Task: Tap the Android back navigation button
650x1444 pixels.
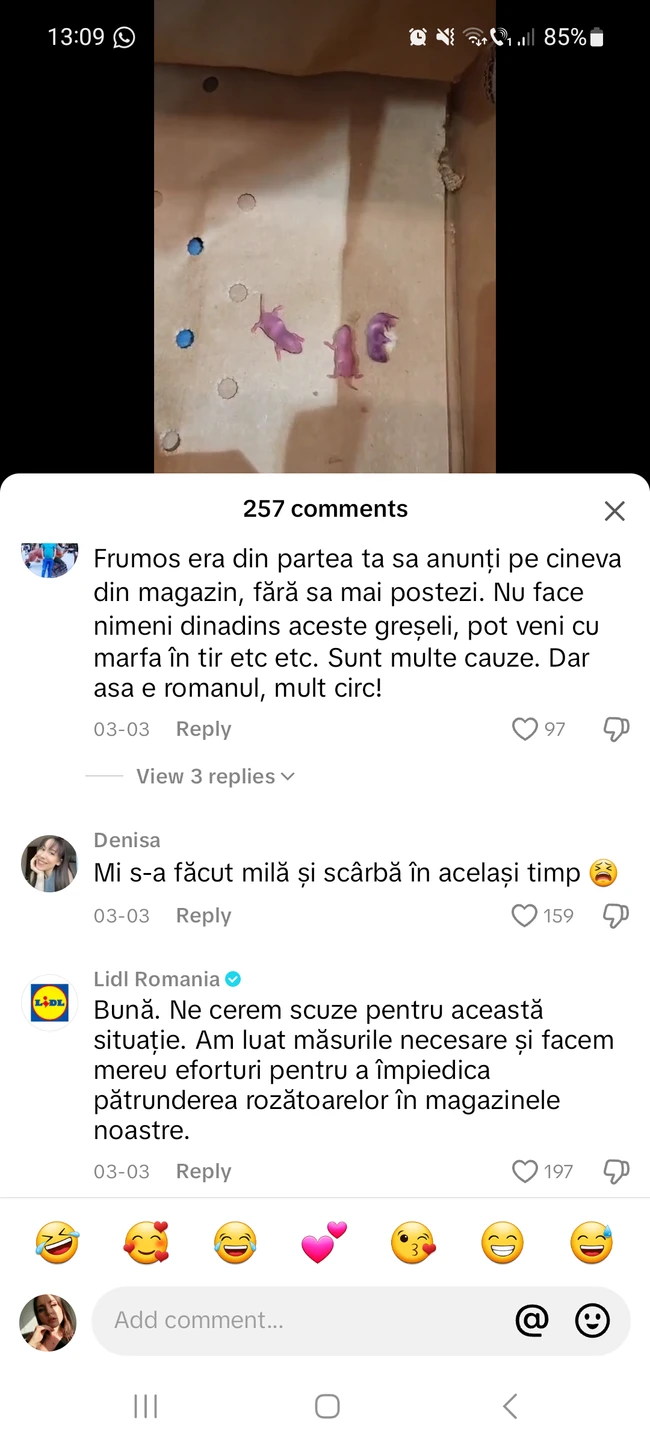Action: (x=509, y=1406)
